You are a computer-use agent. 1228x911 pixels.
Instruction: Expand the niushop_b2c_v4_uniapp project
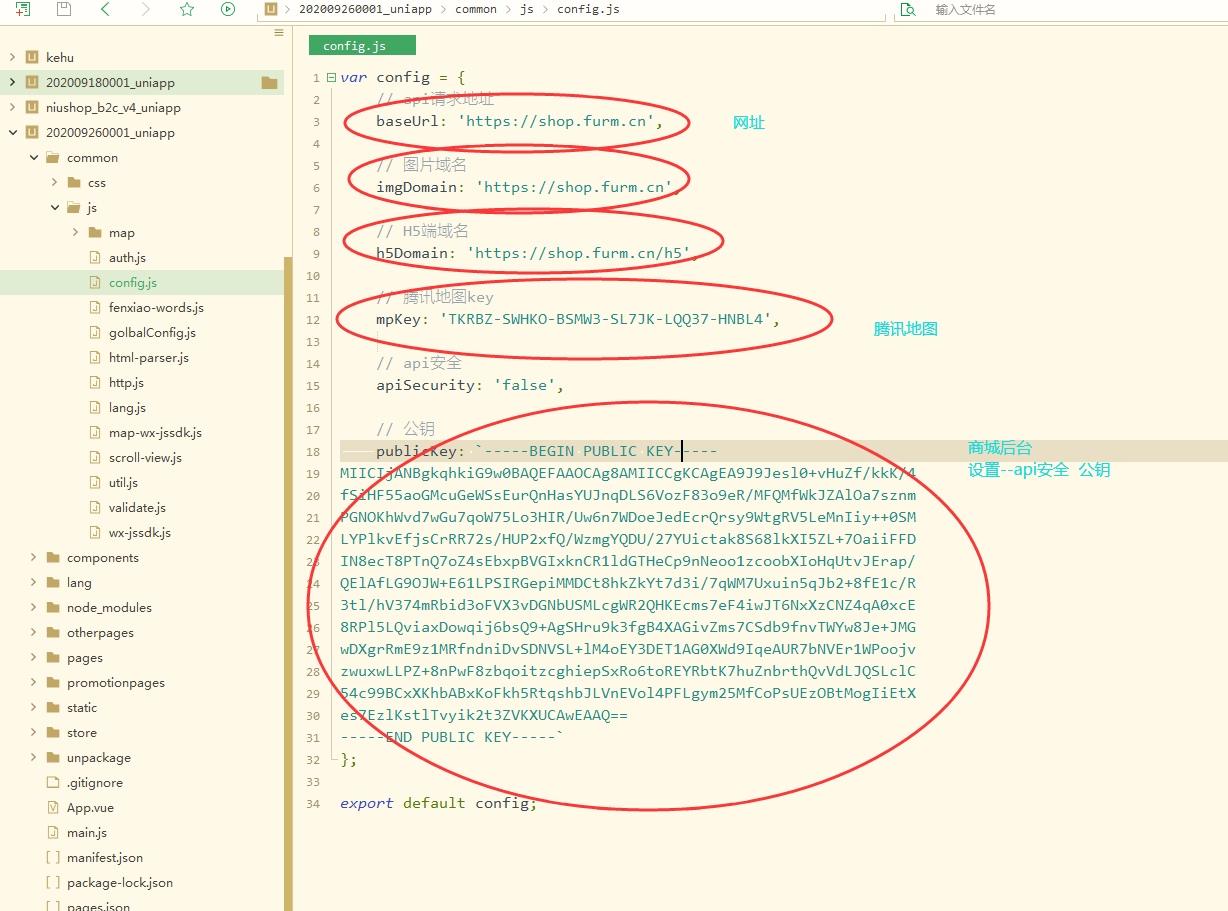click(12, 108)
